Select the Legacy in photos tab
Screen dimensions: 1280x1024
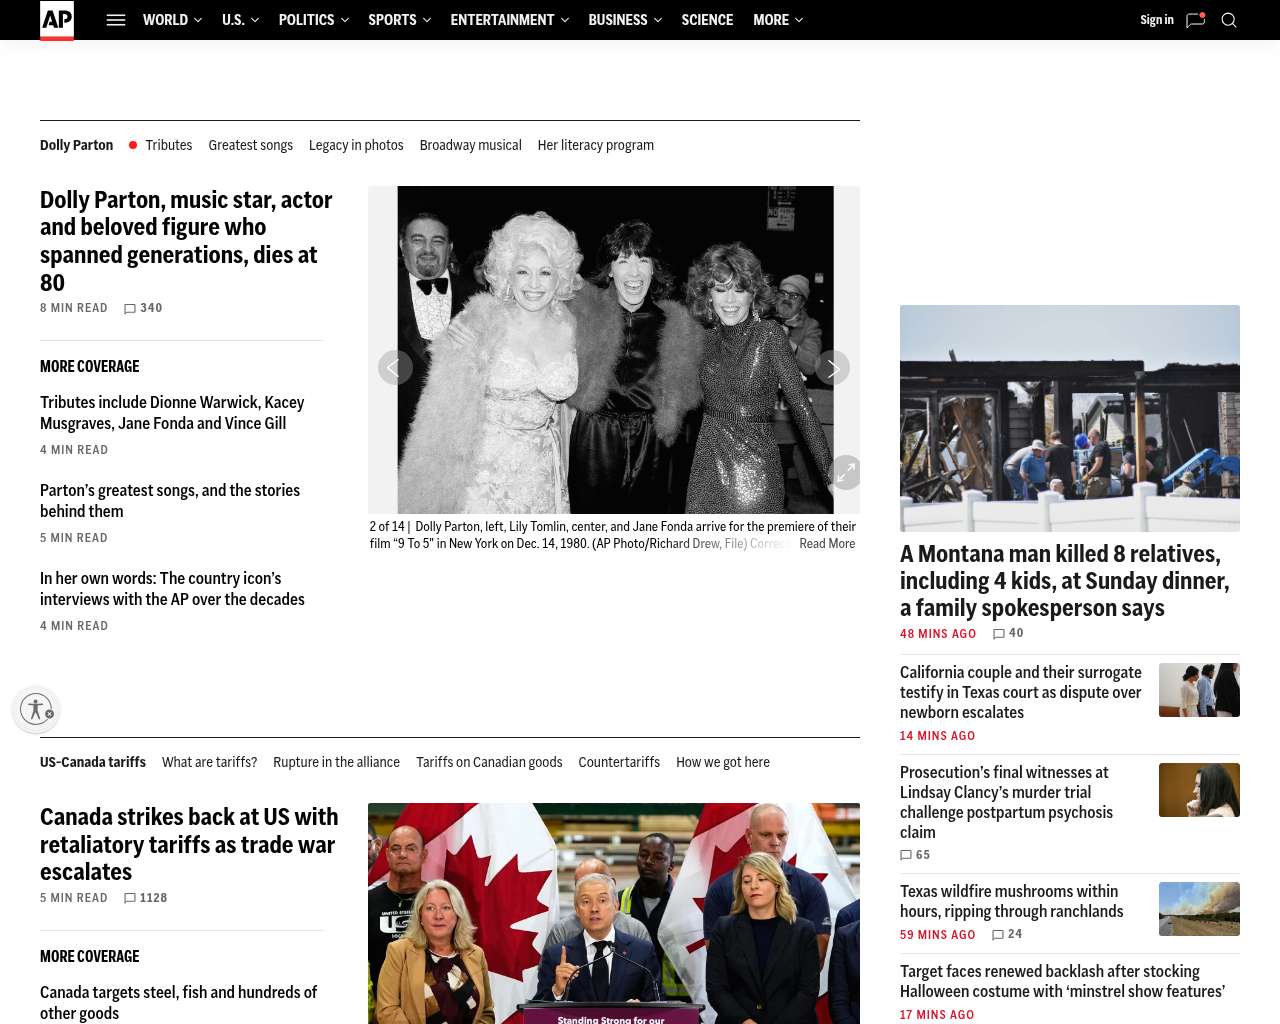pyautogui.click(x=356, y=145)
